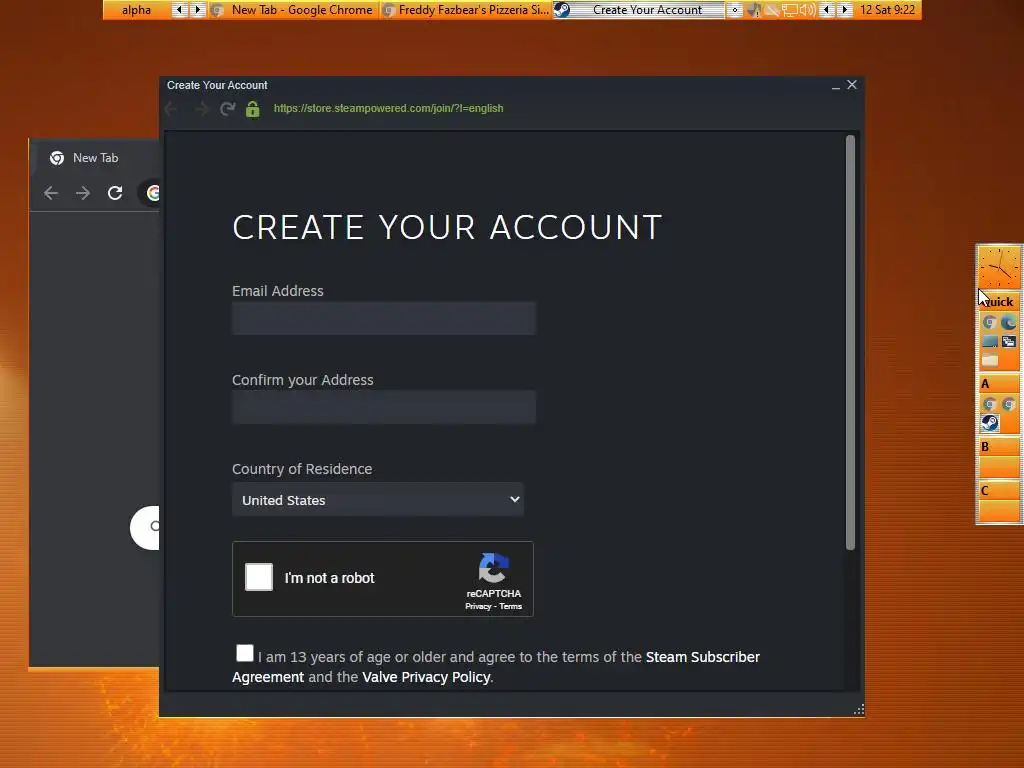
Task: Launch Edge from the Quick panel
Action: coord(1008,323)
